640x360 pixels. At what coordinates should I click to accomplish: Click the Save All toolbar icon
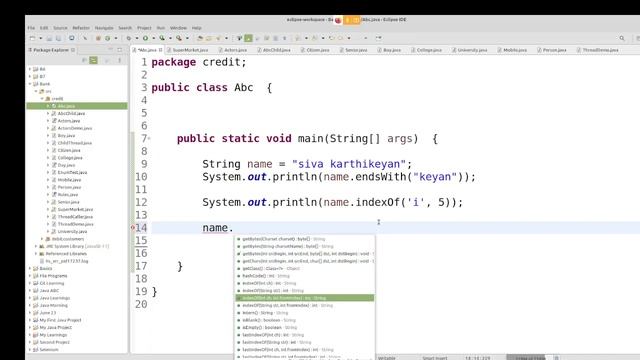pos(58,38)
